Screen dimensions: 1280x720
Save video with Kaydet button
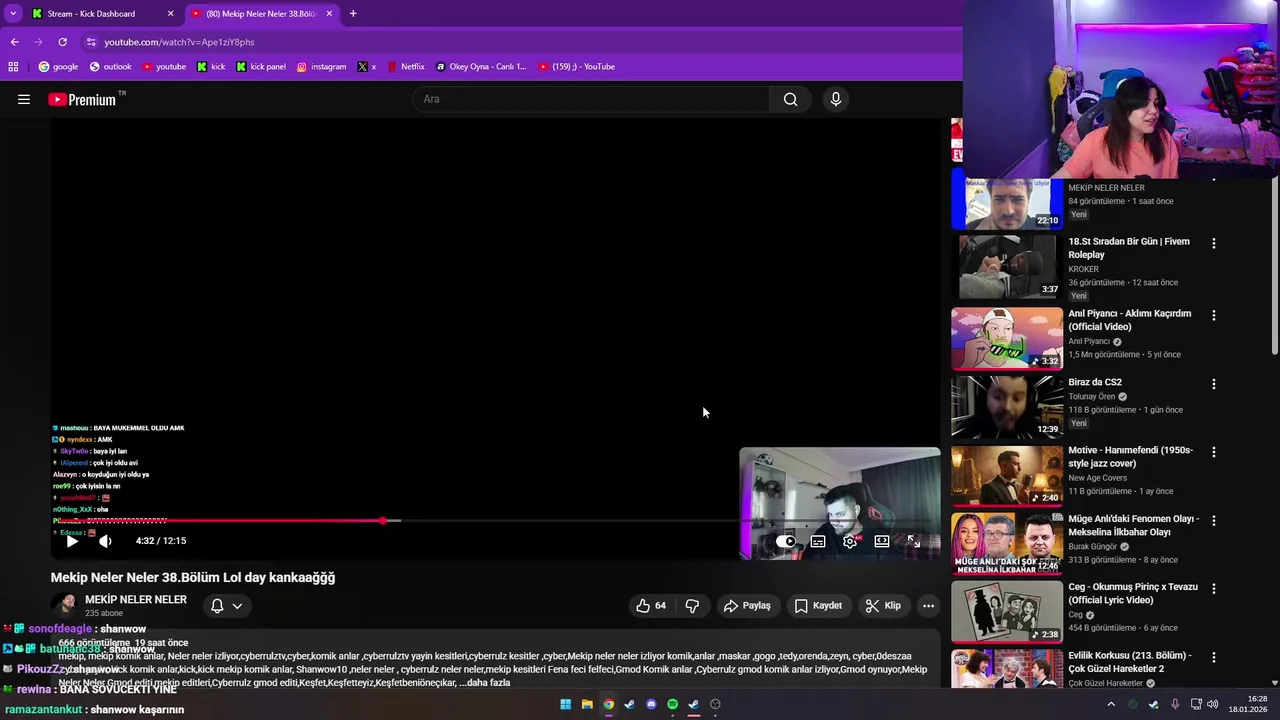coord(818,605)
